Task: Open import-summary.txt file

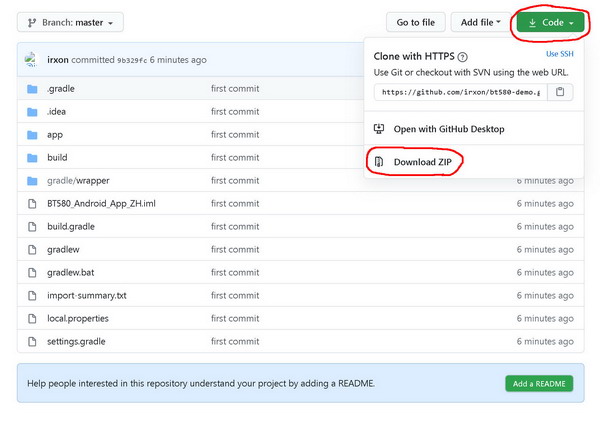Action: pos(87,295)
